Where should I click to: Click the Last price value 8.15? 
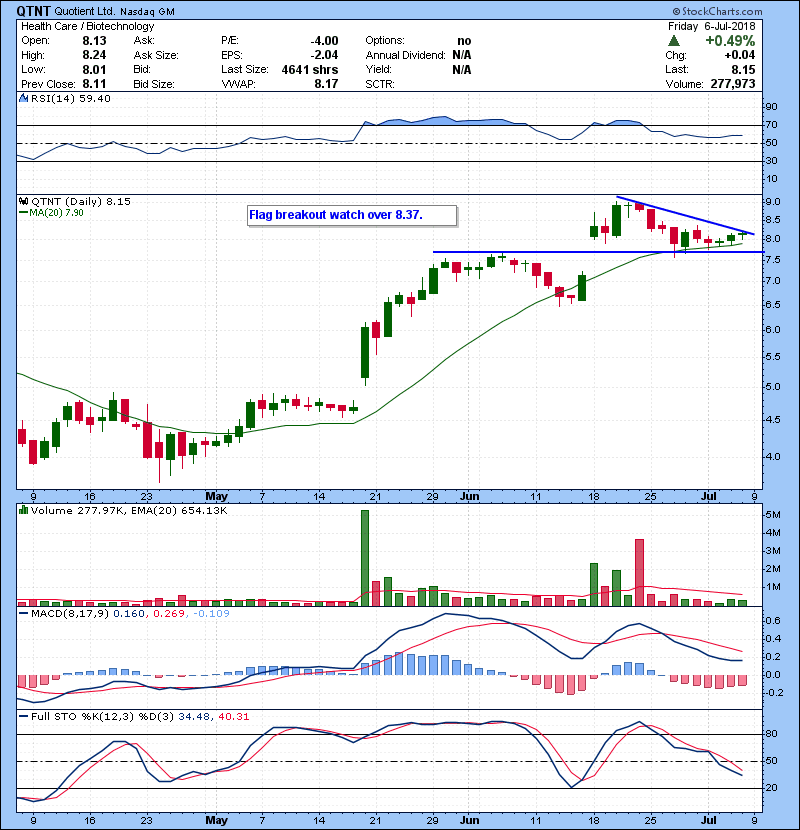(743, 69)
